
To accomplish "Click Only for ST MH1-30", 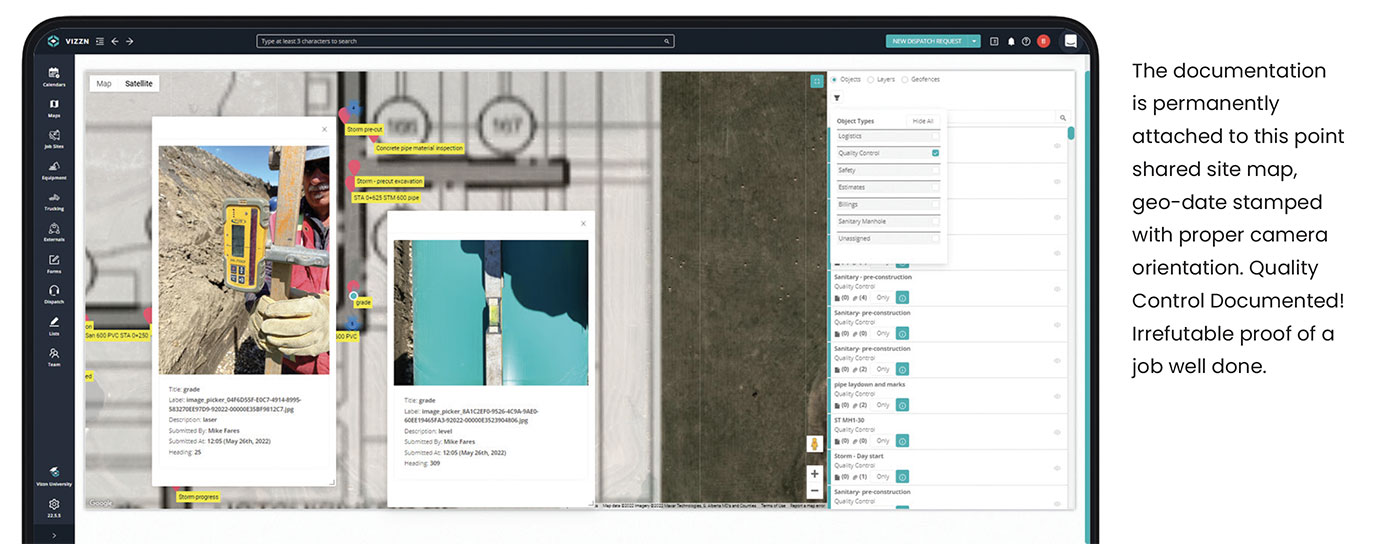I will 883,441.
